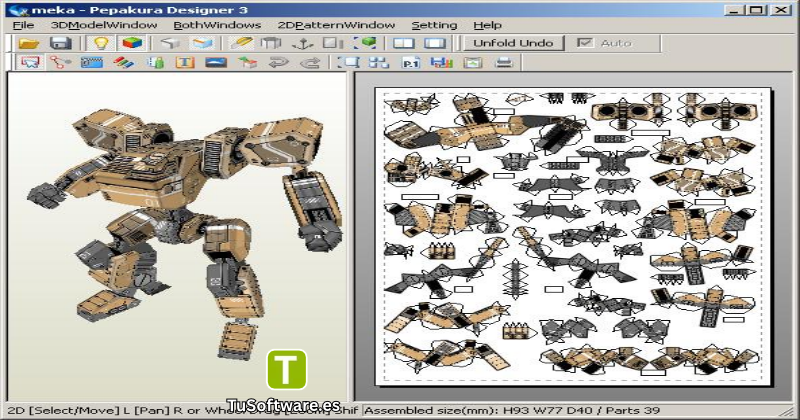Screen dimensions: 800x420
Task: Click the gray table-shaped icon
Action: (x=271, y=43)
